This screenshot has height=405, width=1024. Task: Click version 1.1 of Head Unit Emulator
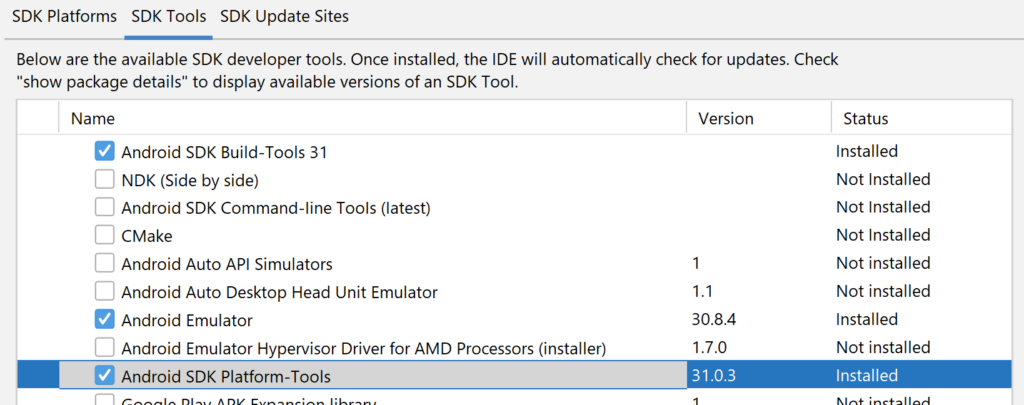point(701,291)
